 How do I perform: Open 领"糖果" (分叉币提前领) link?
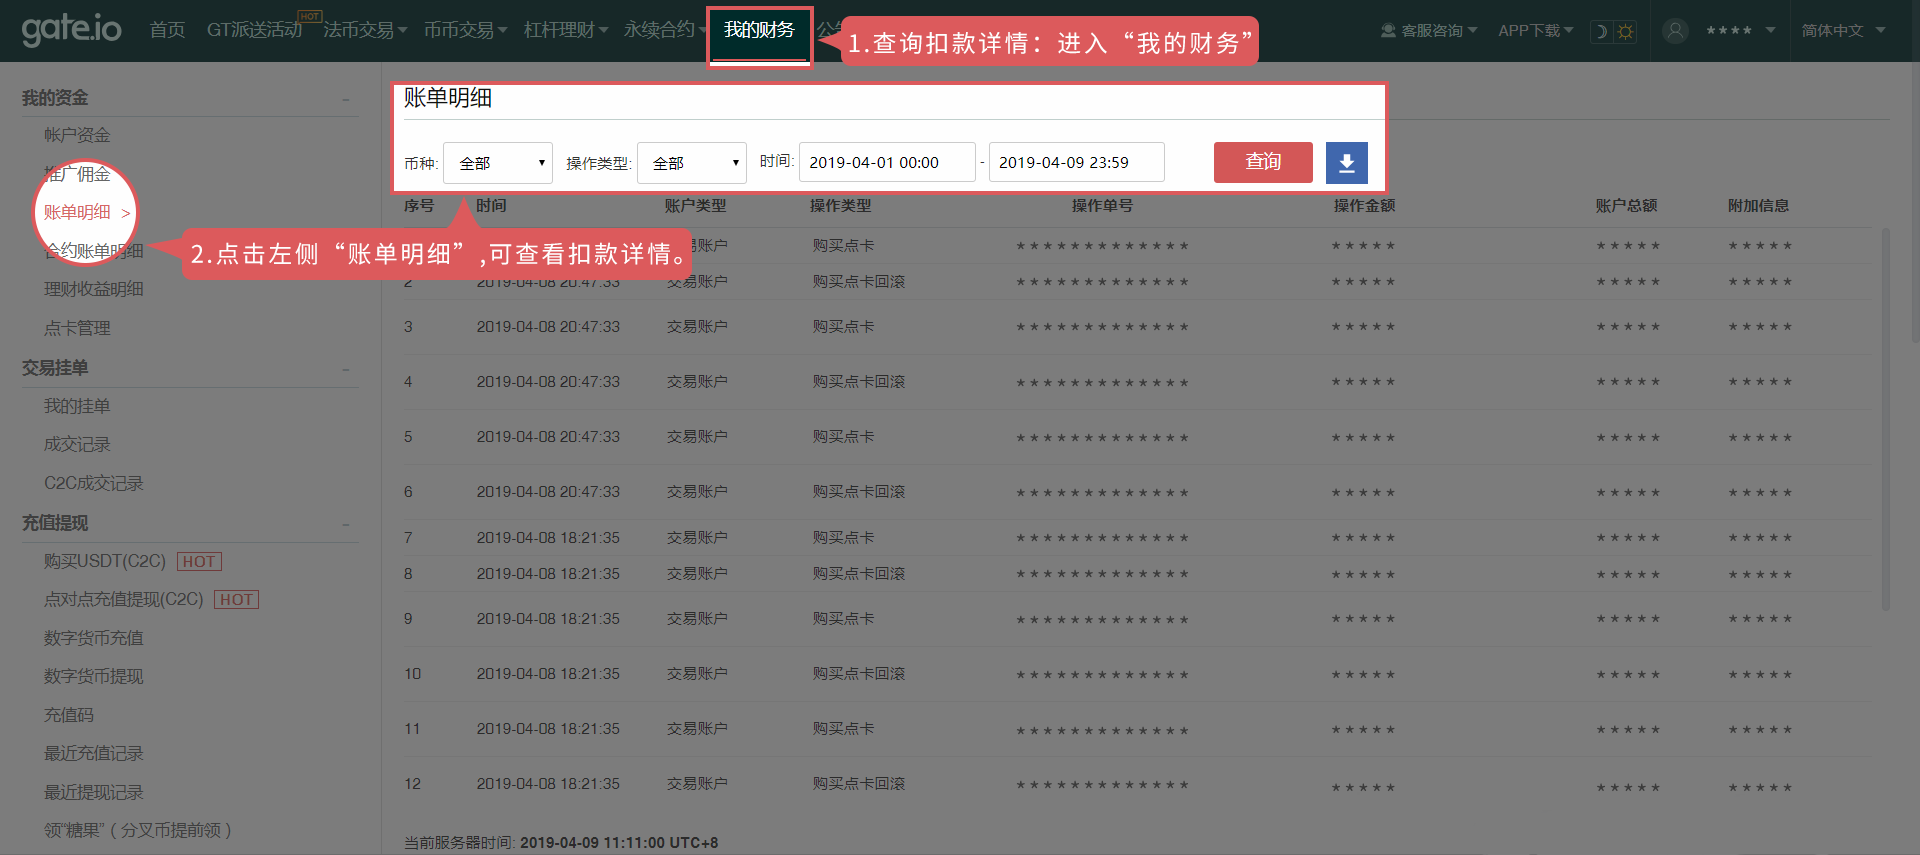point(138,830)
